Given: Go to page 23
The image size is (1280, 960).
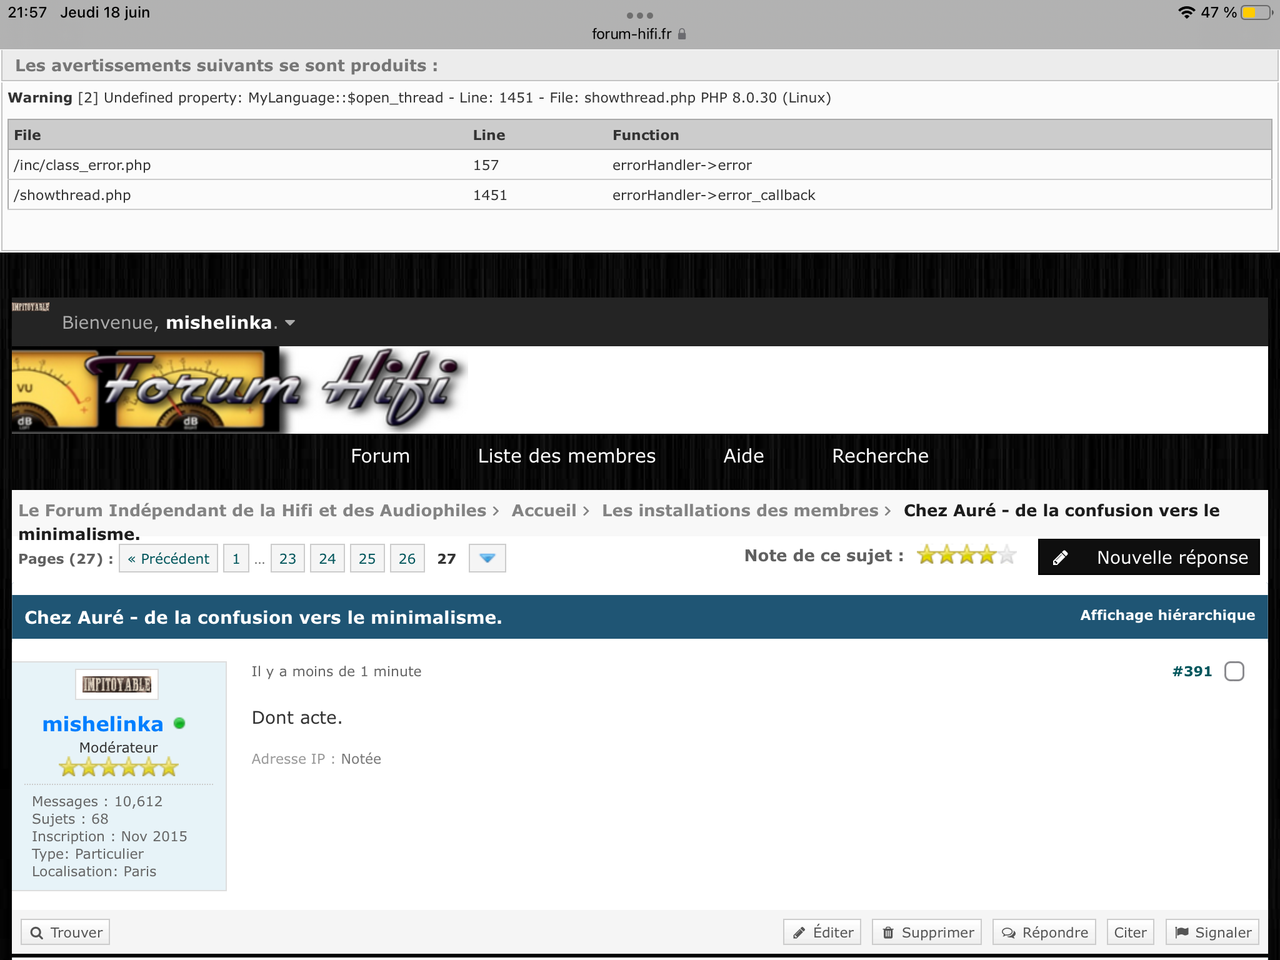Looking at the screenshot, I should coord(288,558).
